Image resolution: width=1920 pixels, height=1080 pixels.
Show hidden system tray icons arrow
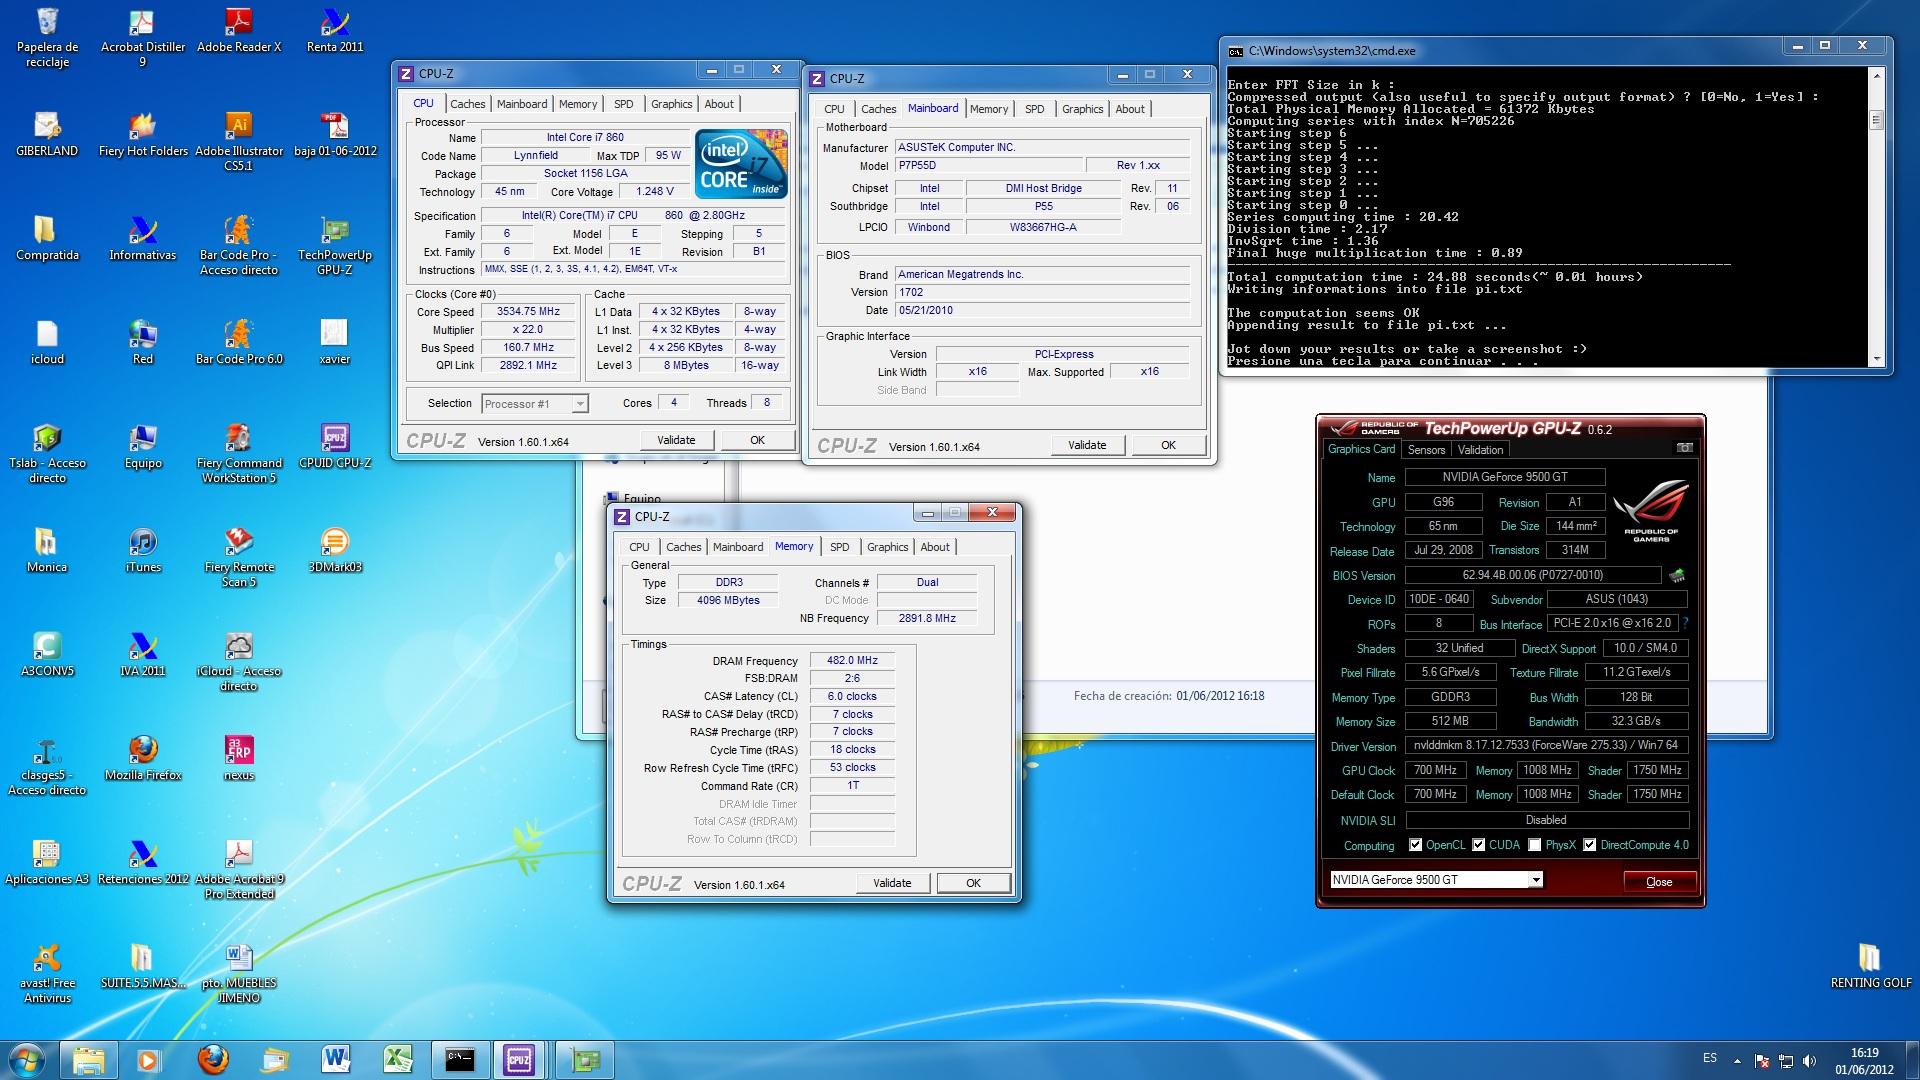(x=1737, y=1061)
